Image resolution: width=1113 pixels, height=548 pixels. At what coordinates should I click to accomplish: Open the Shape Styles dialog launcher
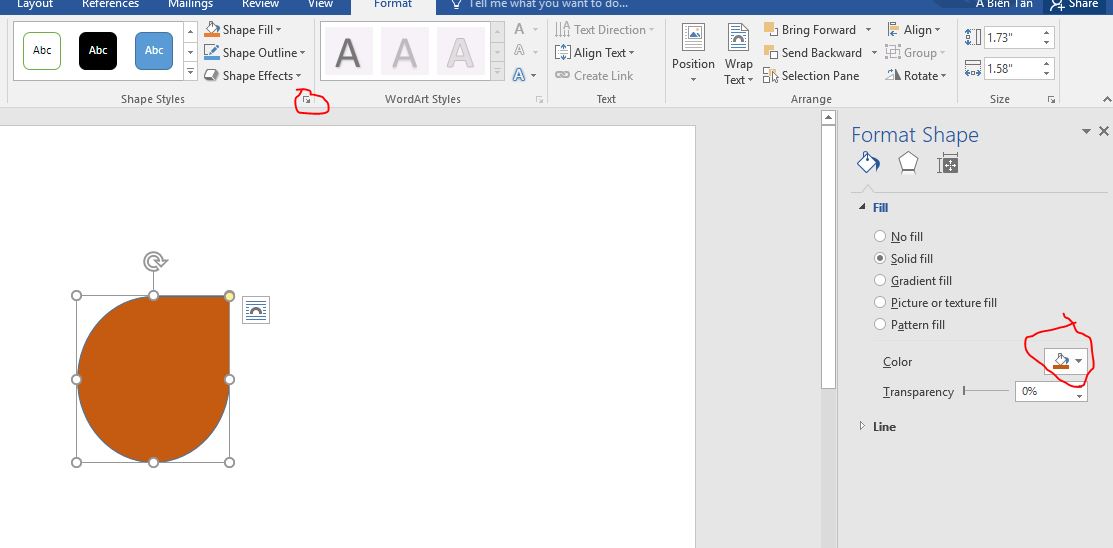point(307,100)
